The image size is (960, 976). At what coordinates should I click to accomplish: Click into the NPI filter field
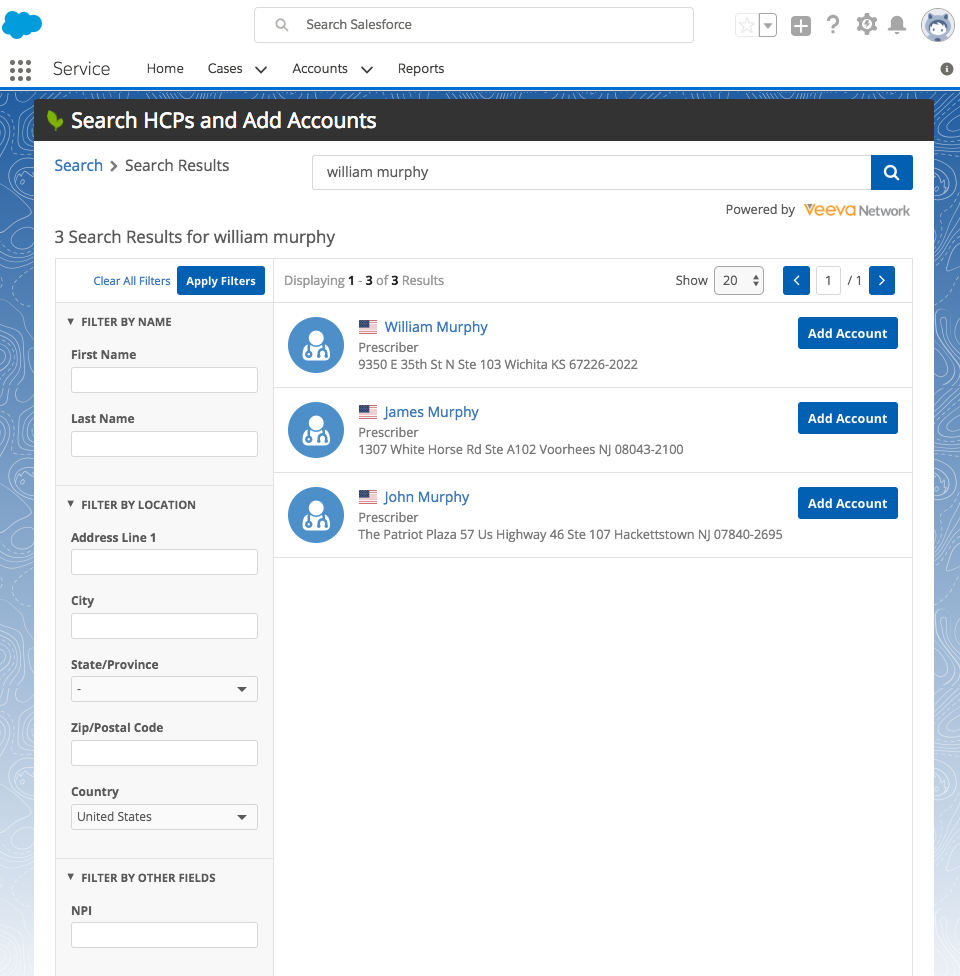pos(164,935)
